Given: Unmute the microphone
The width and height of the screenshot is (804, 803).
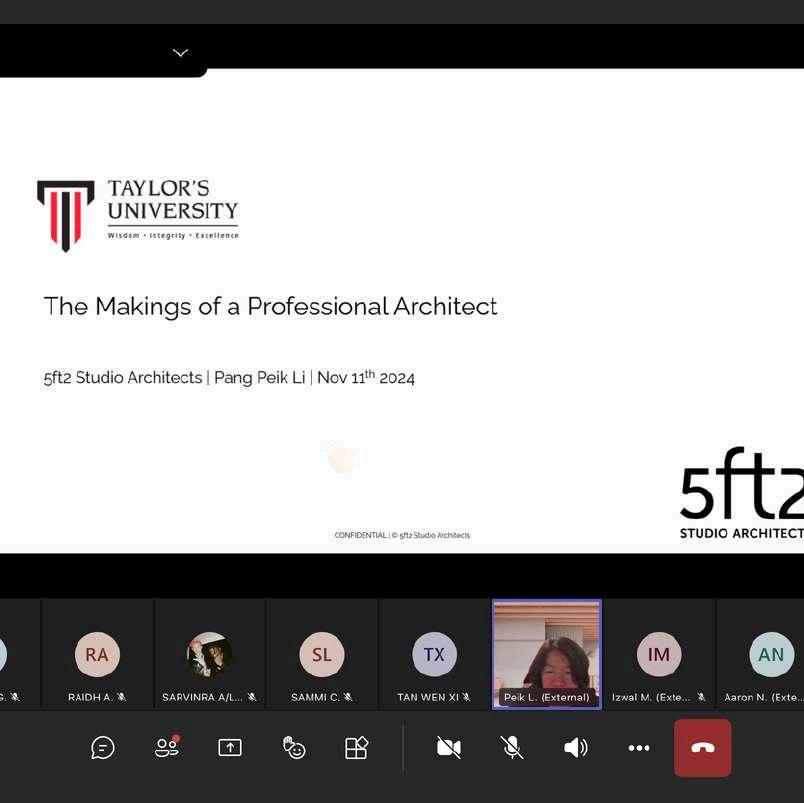Looking at the screenshot, I should coord(512,748).
